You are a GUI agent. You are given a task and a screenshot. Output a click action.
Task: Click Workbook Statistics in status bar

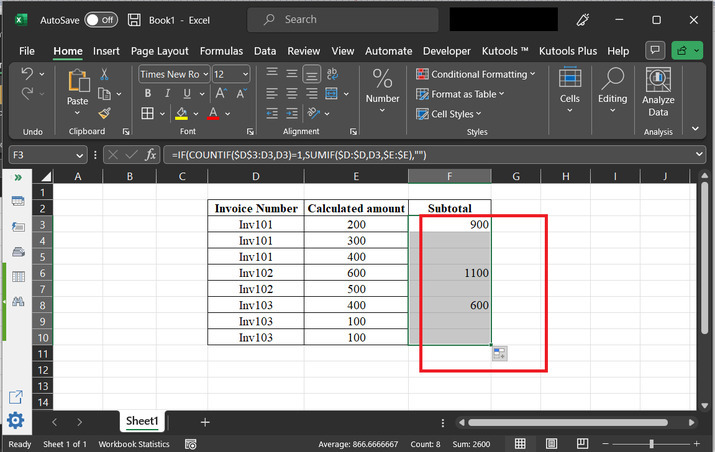133,444
